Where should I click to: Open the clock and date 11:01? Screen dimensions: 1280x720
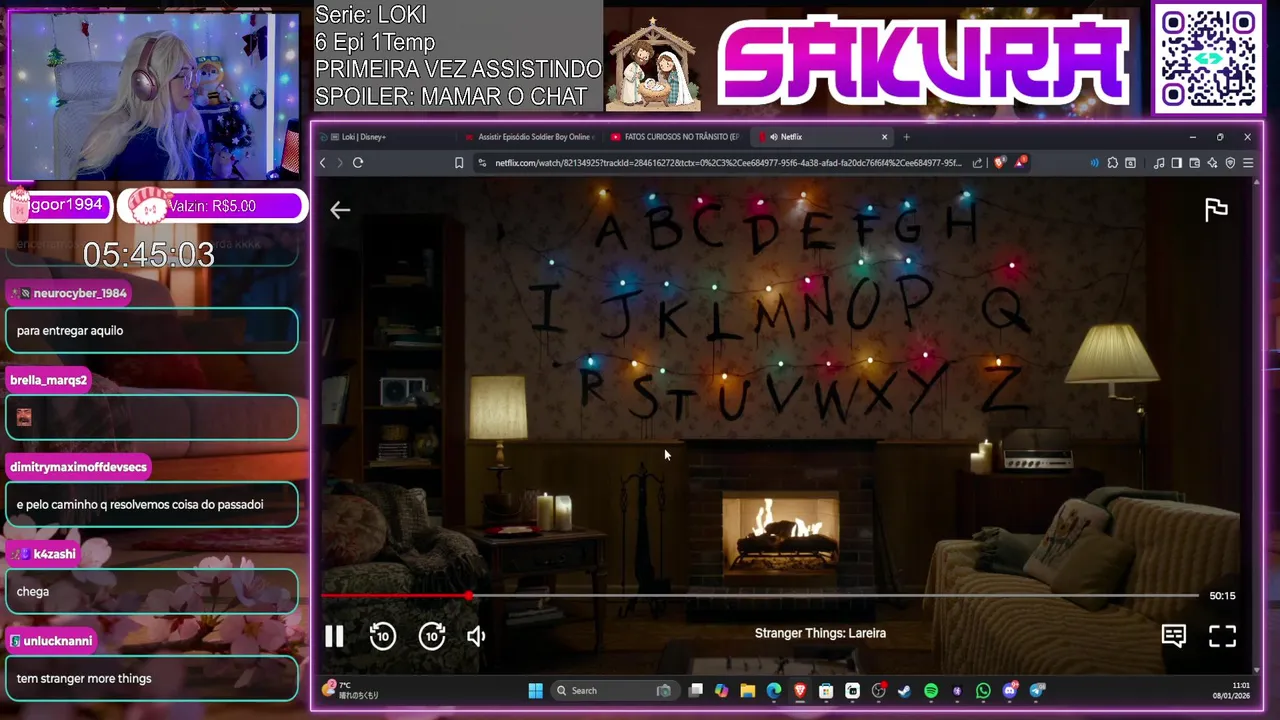pyautogui.click(x=1232, y=690)
